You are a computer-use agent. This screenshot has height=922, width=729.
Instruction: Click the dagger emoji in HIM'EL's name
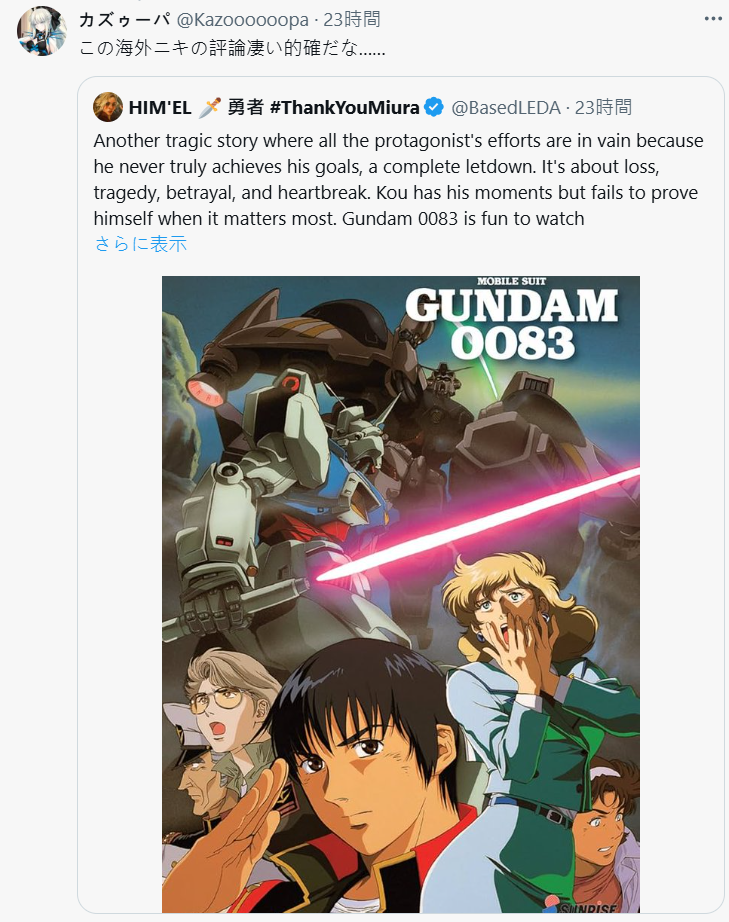click(209, 108)
